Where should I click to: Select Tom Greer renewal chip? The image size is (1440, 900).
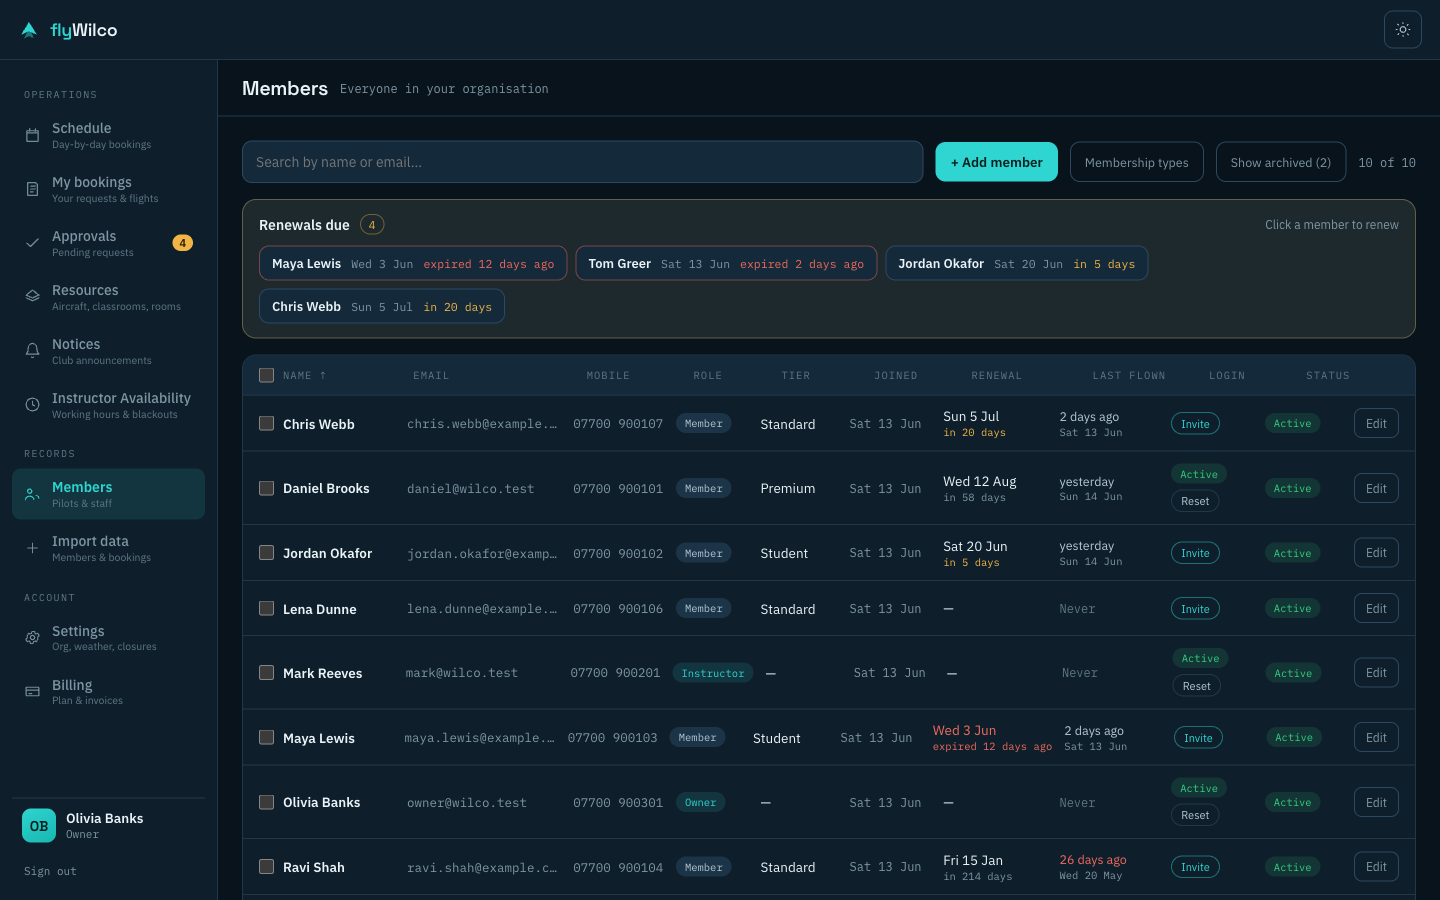pos(726,264)
